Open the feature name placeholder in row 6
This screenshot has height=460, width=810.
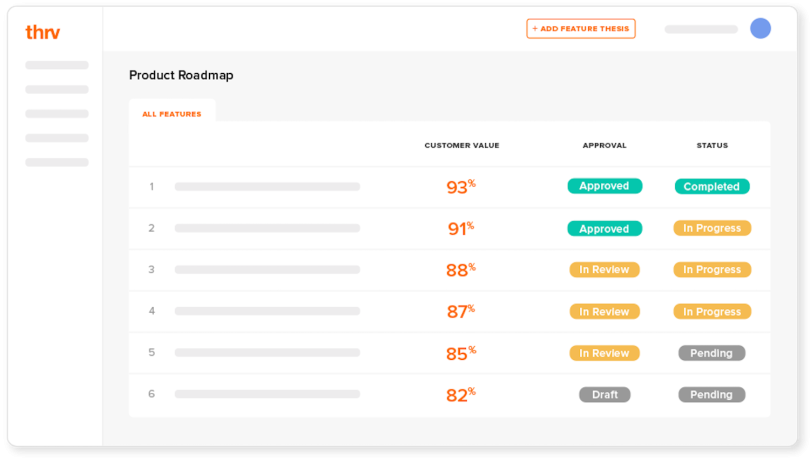pos(267,394)
